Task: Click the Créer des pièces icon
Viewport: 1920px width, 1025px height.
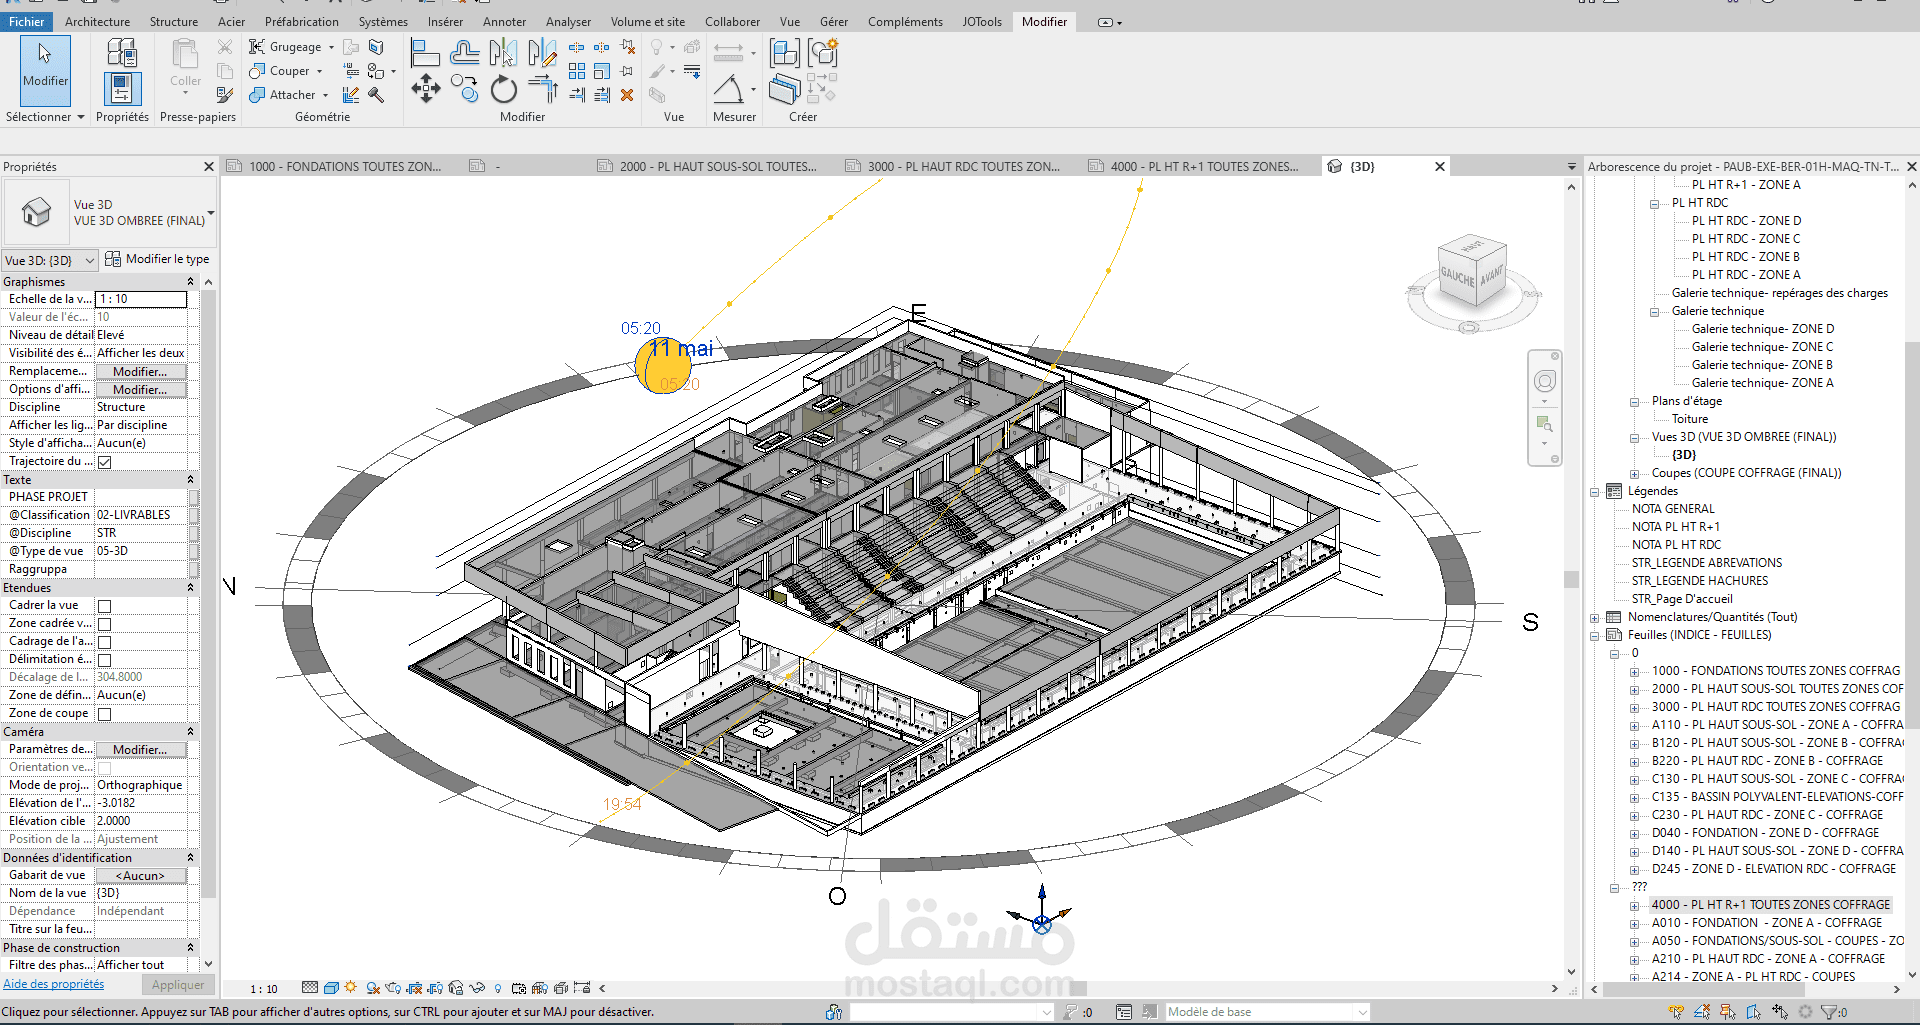Action: point(785,89)
